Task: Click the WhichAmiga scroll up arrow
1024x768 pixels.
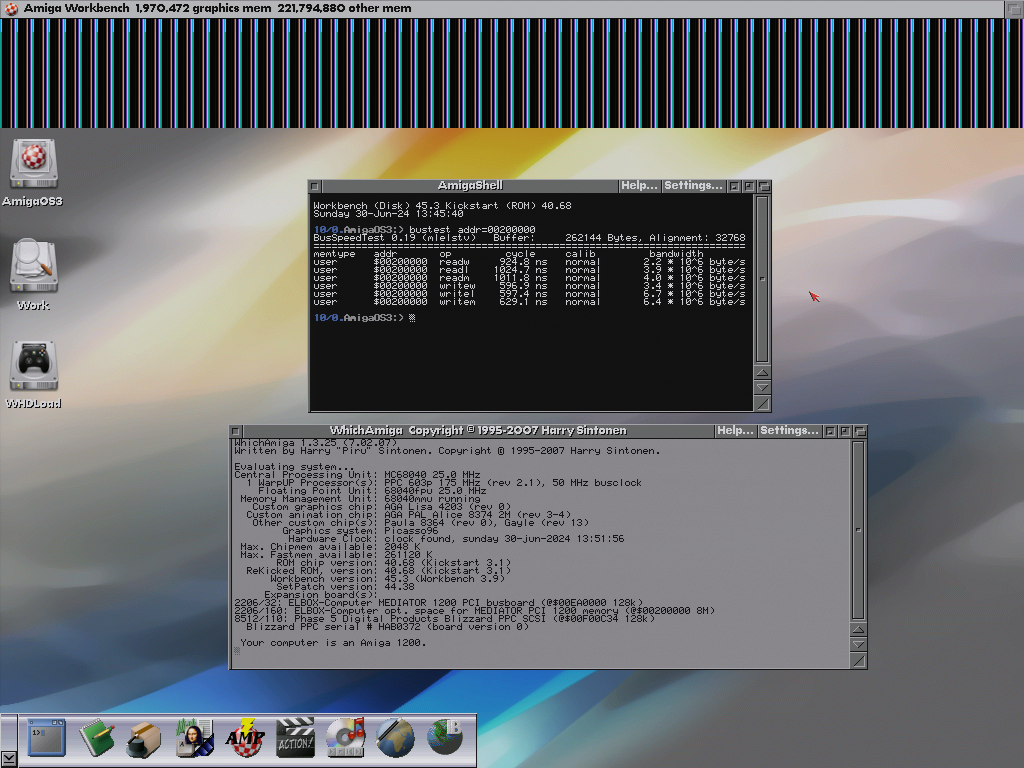Action: point(859,630)
